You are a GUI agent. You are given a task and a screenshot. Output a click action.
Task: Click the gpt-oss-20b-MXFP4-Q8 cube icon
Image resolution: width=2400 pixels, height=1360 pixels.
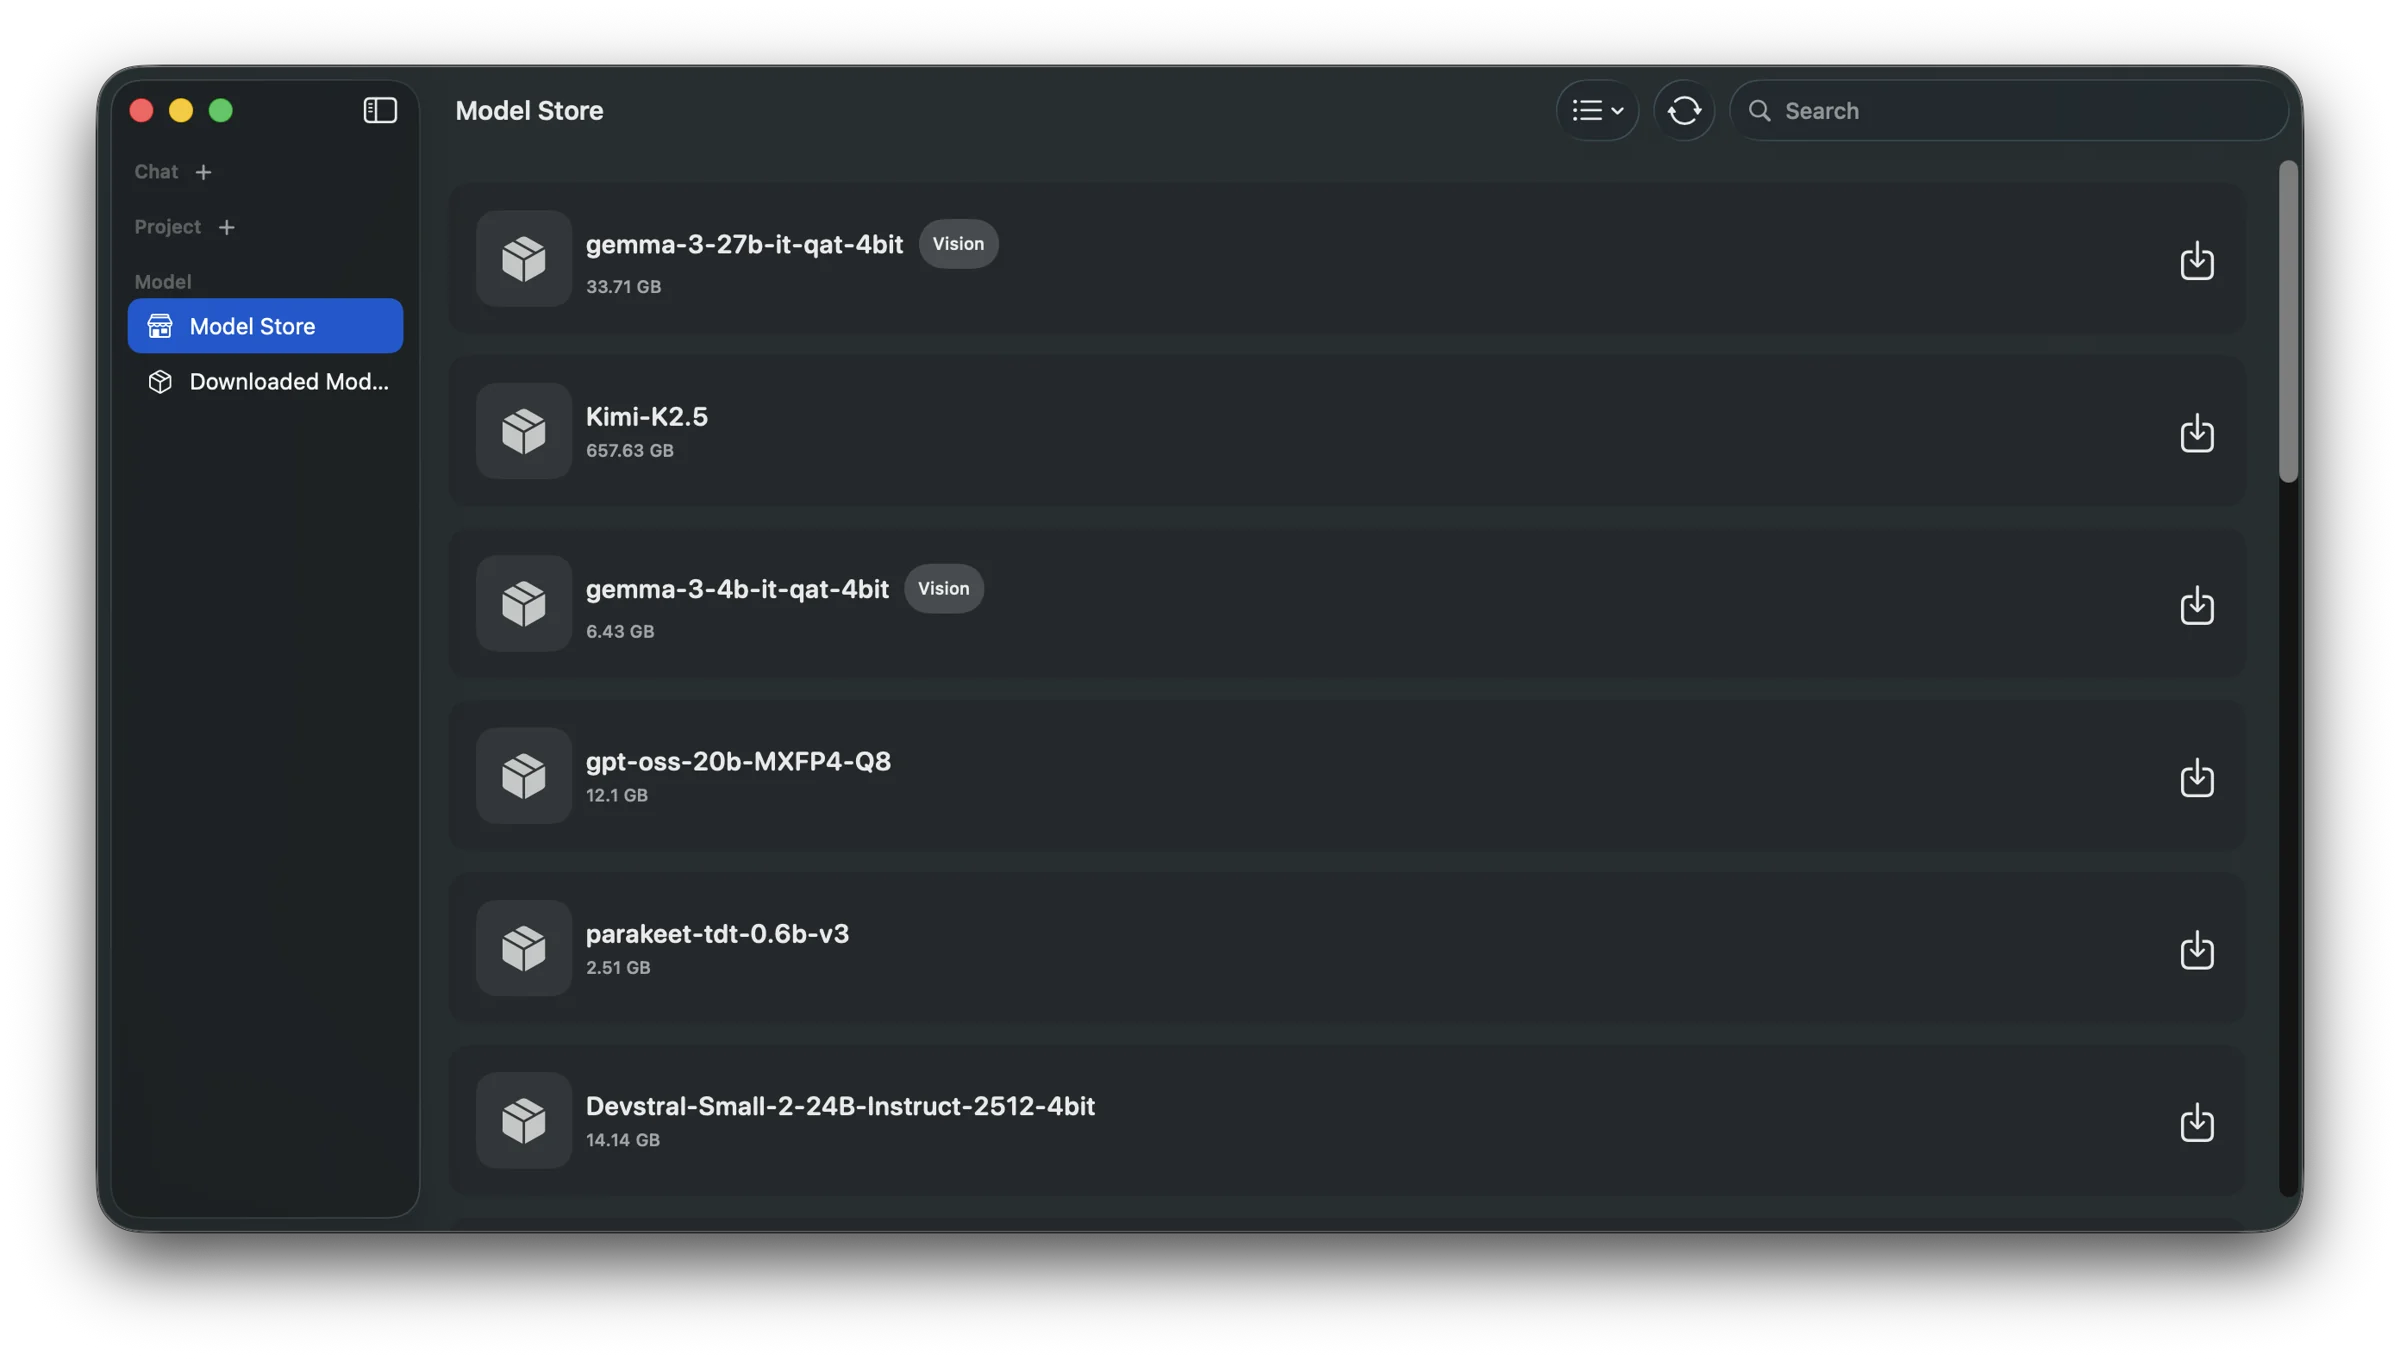click(x=523, y=775)
